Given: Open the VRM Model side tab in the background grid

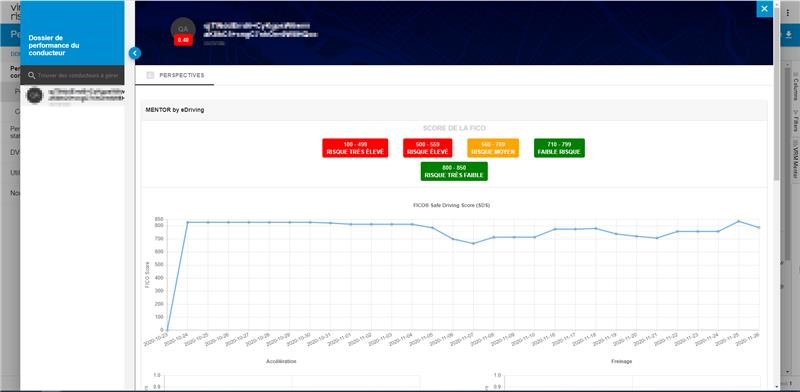Looking at the screenshot, I should [x=795, y=160].
